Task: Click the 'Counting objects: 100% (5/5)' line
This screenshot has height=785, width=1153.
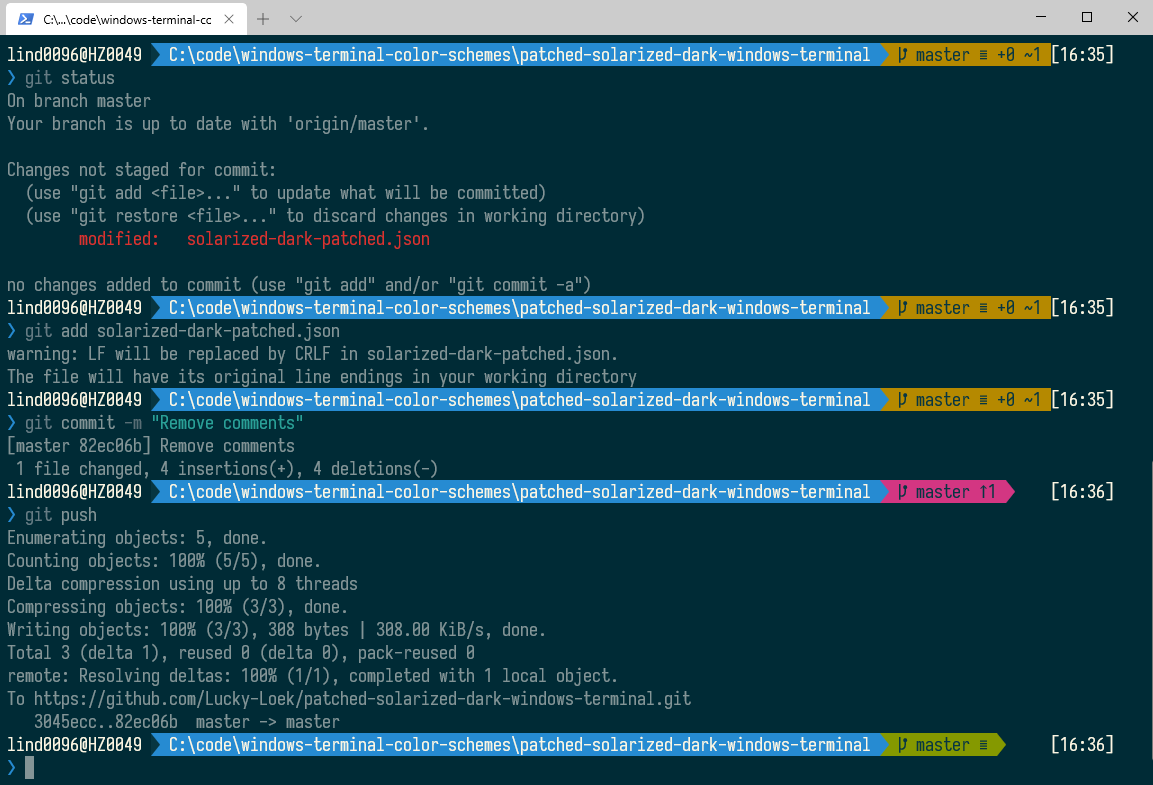Action: pos(164,561)
